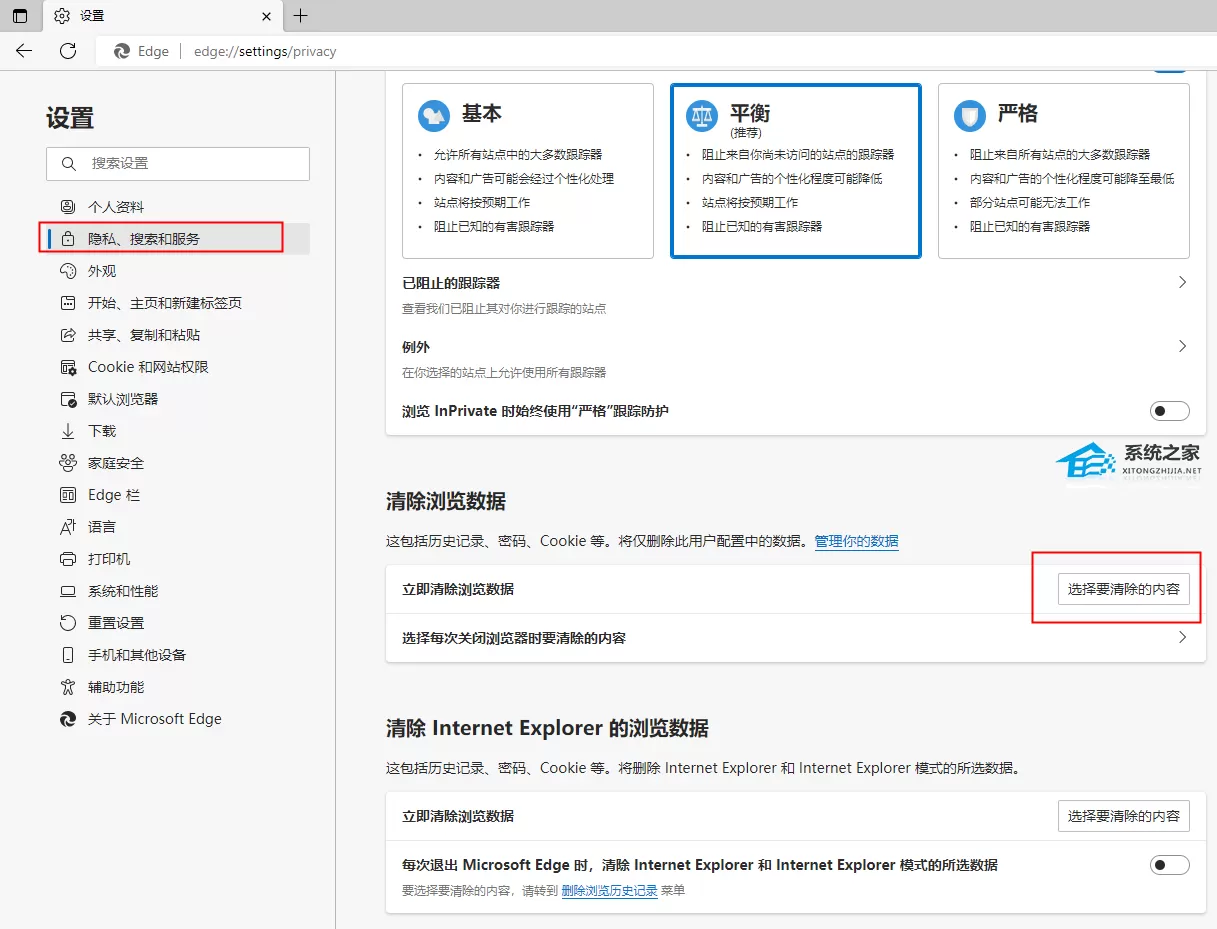Screen dimensions: 1217x929
Task: Select Balanced (平衡) tracking prevention card
Action: 796,171
